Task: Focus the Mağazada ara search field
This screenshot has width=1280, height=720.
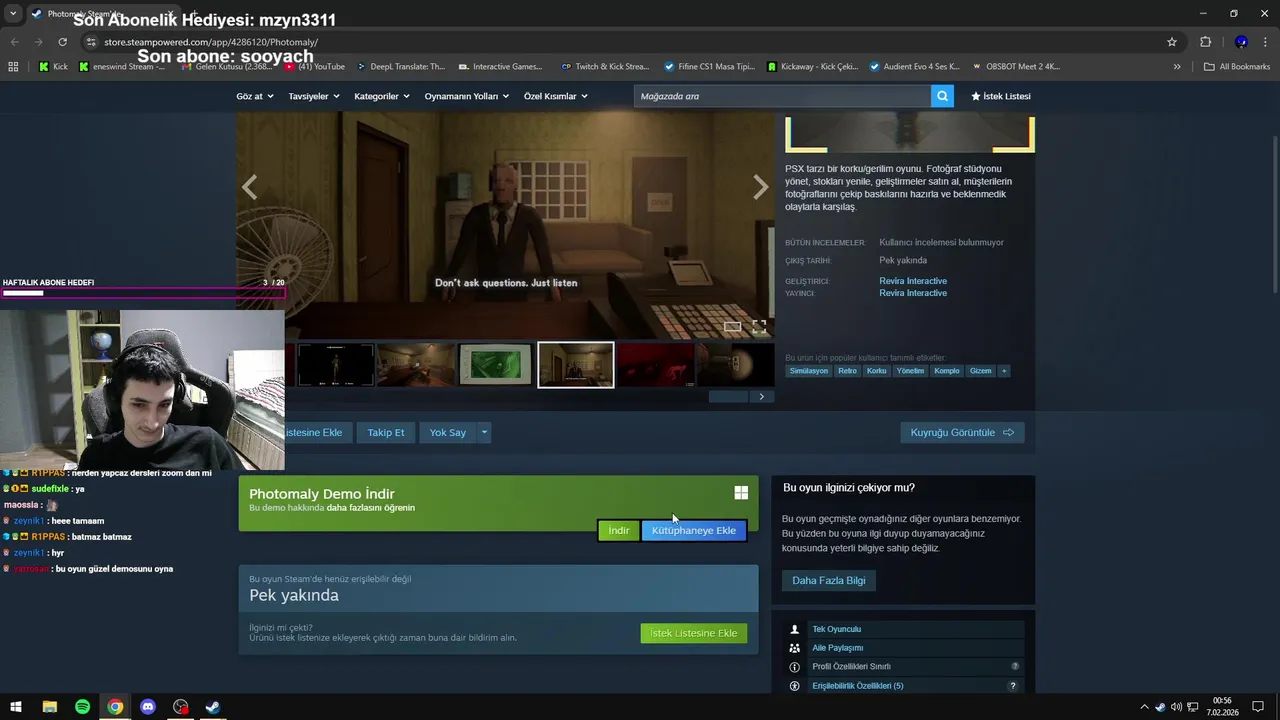Action: pyautogui.click(x=783, y=96)
